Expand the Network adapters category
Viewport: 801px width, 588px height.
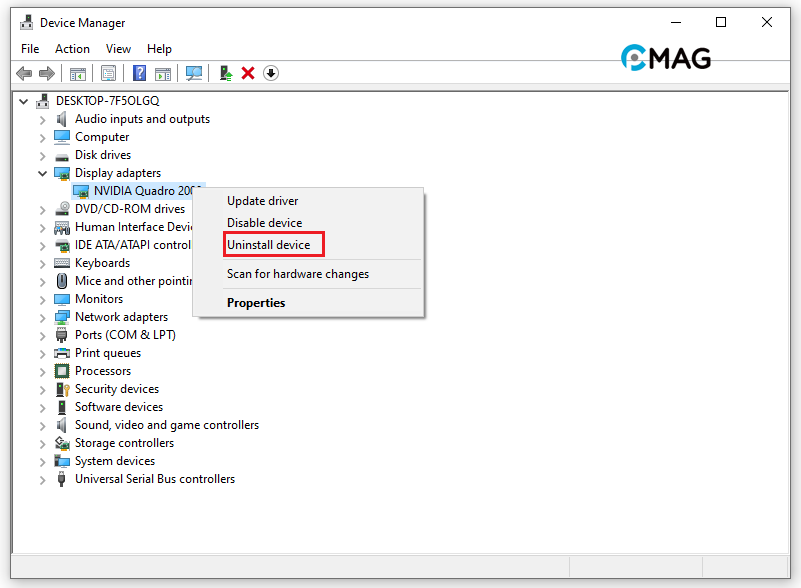tap(42, 317)
